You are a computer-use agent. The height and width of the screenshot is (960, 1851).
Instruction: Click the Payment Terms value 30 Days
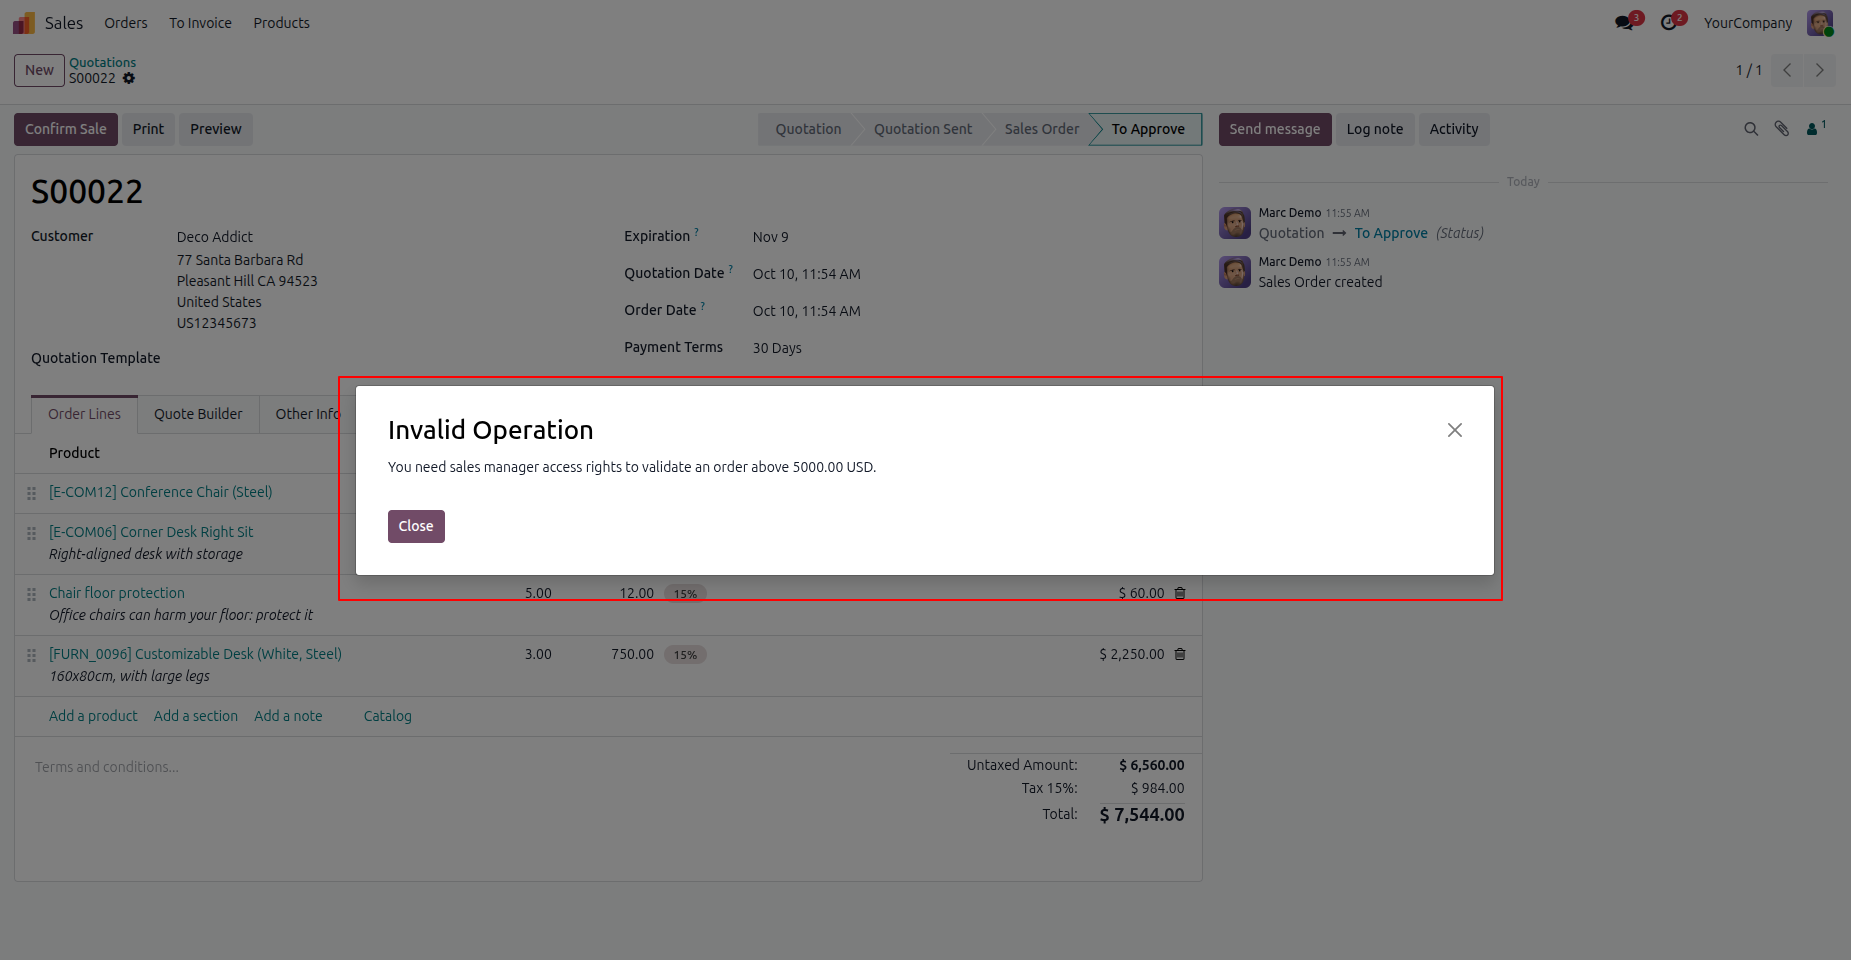(777, 348)
